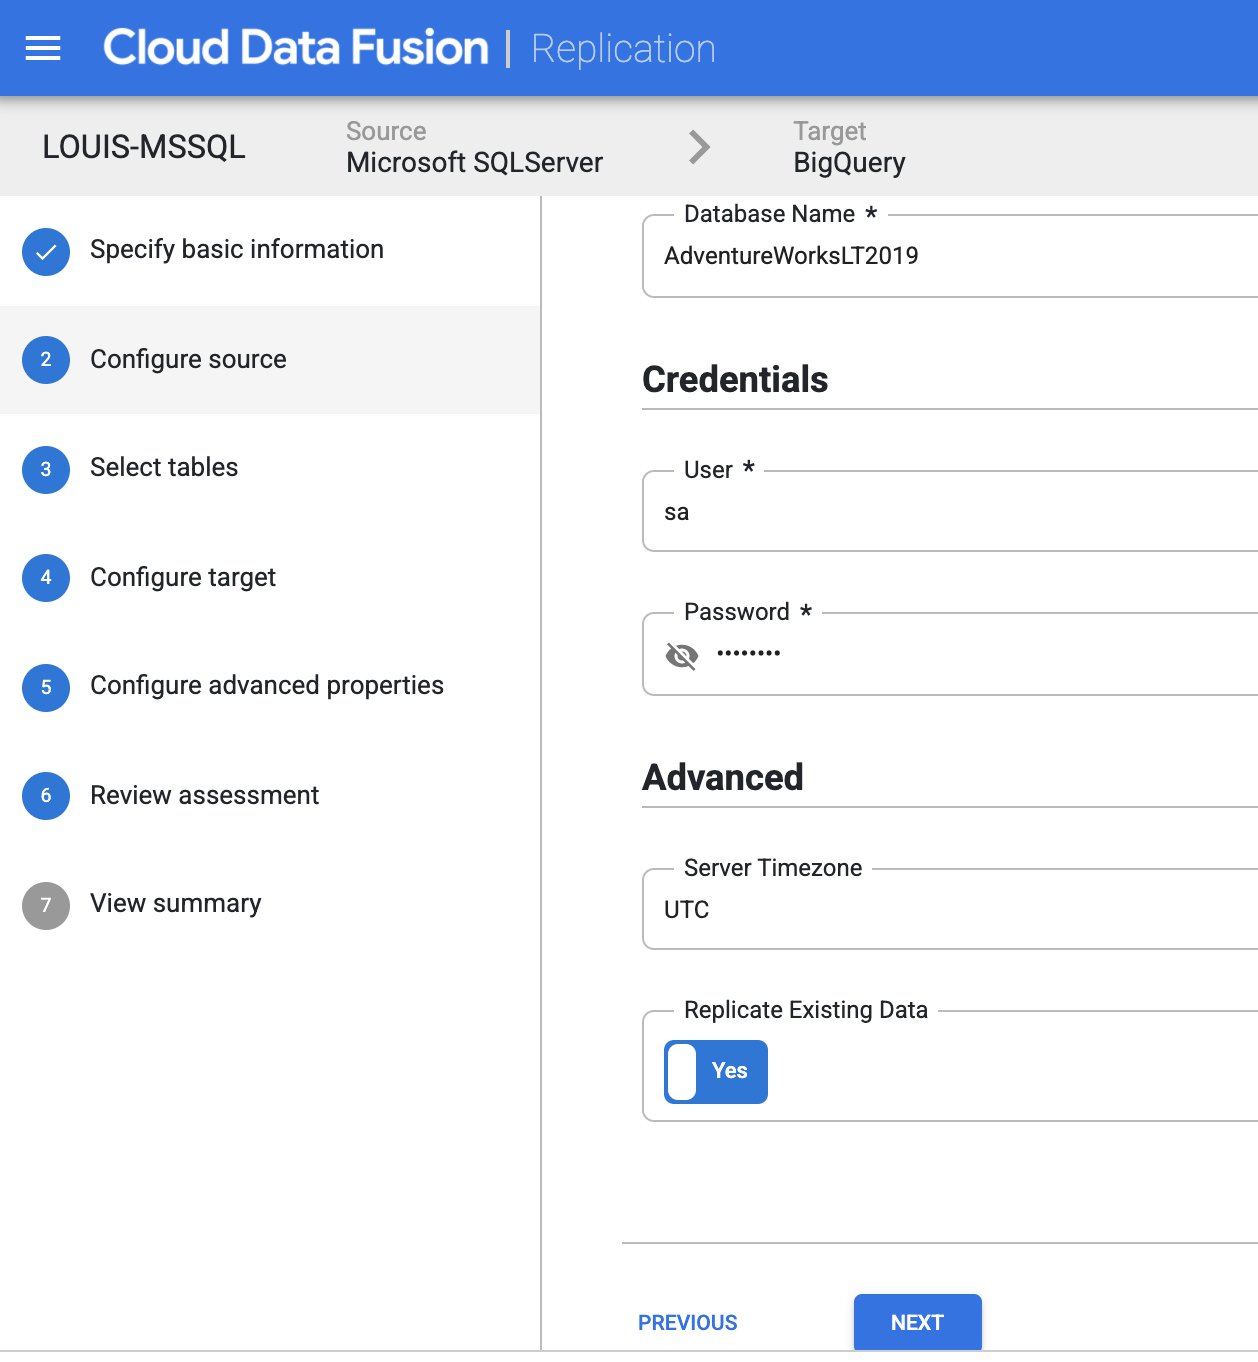Toggle password visibility eye icon

(x=682, y=656)
